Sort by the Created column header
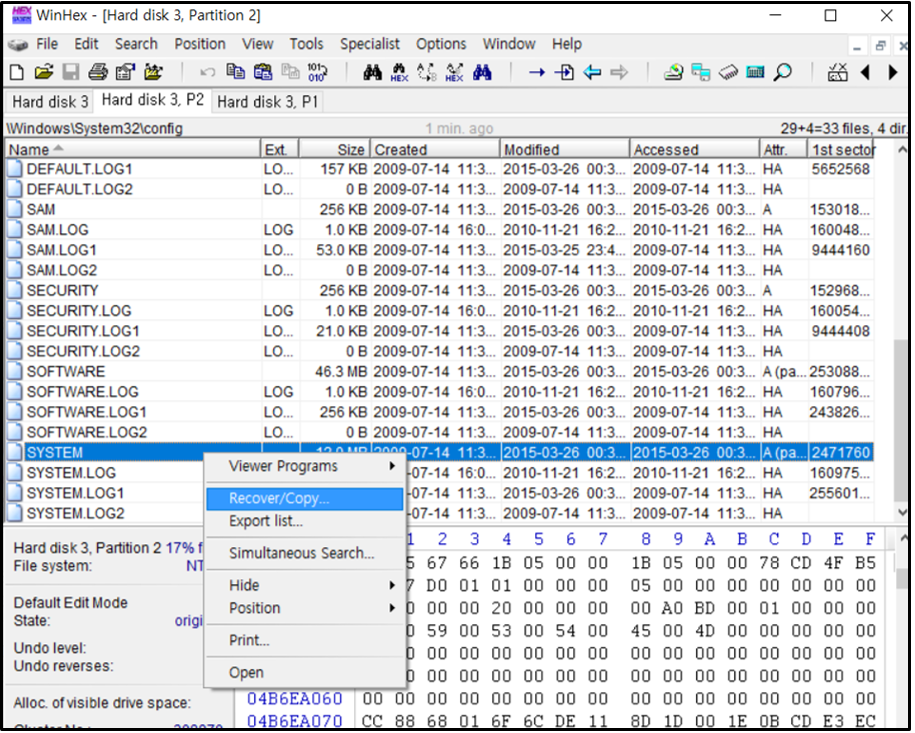The image size is (915, 733). 435,150
